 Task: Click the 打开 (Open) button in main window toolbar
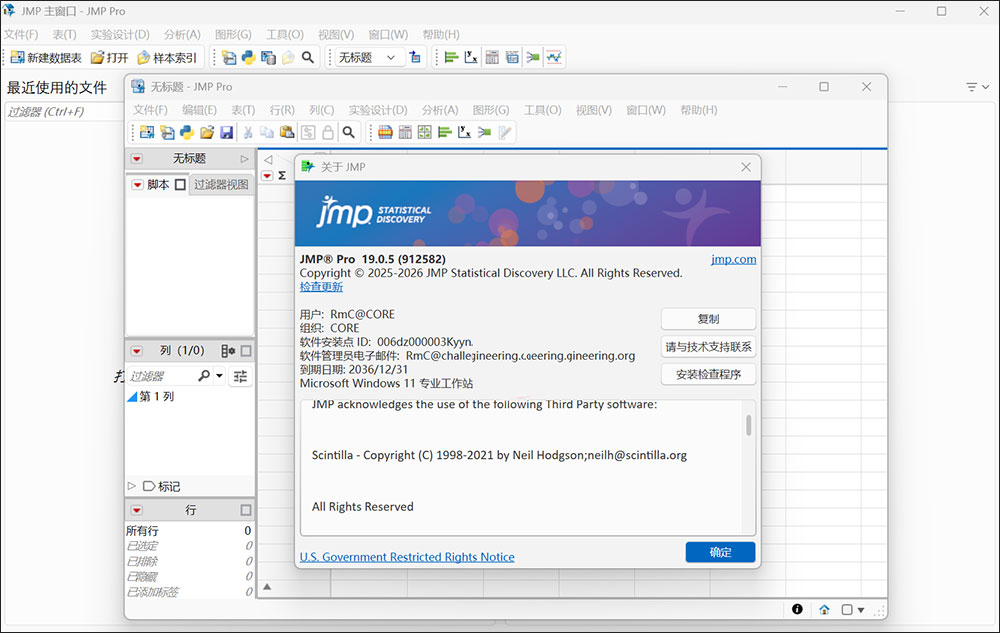[x=110, y=57]
